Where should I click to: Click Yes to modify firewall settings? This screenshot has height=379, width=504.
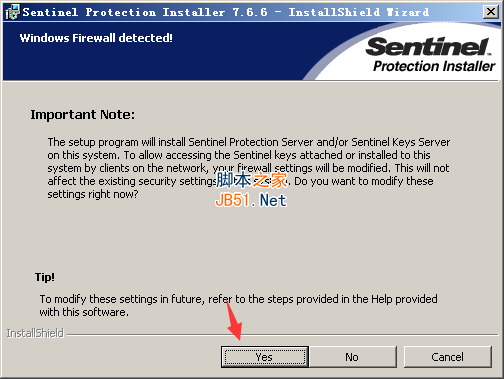point(265,357)
